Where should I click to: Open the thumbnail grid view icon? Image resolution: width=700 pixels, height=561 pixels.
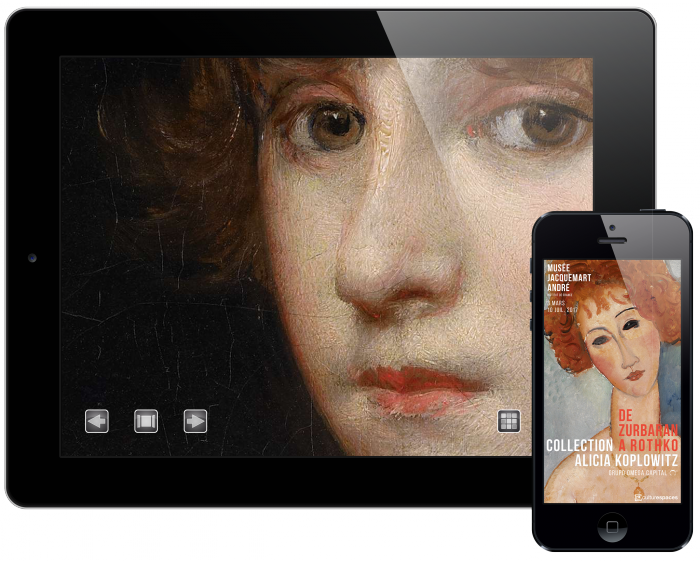(508, 421)
